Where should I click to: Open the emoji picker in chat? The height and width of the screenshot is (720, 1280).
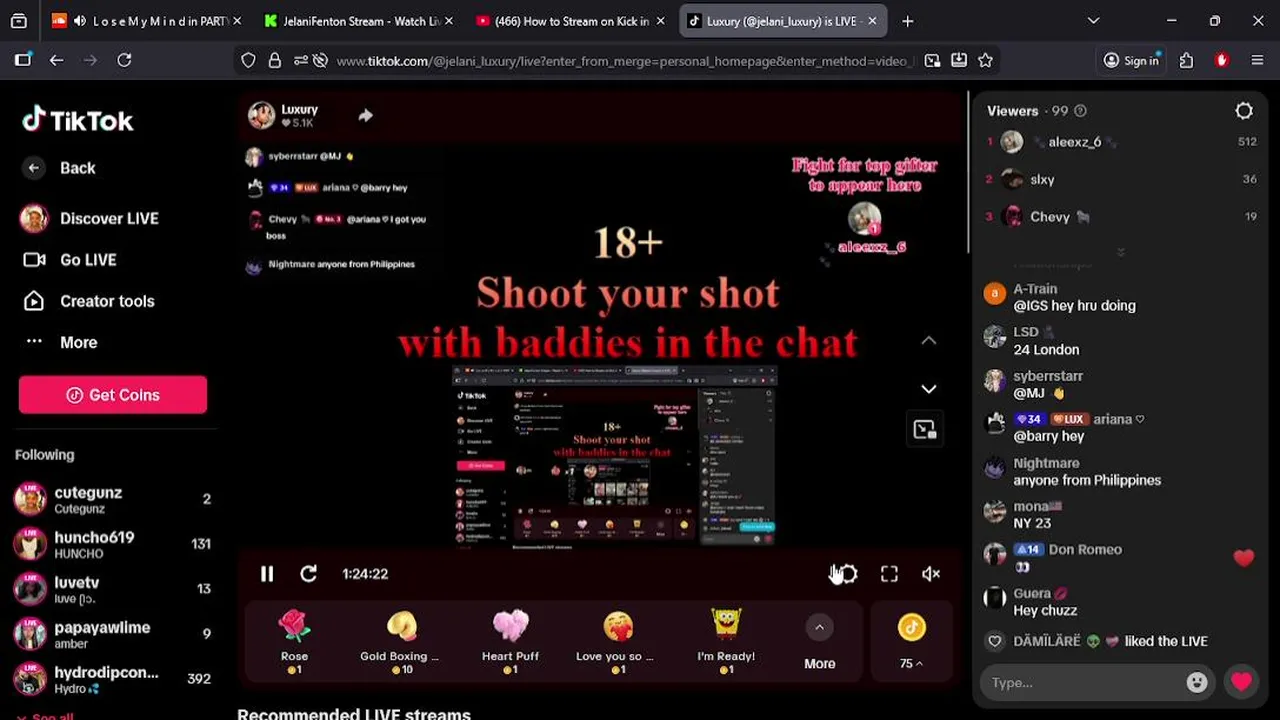[x=1196, y=683]
